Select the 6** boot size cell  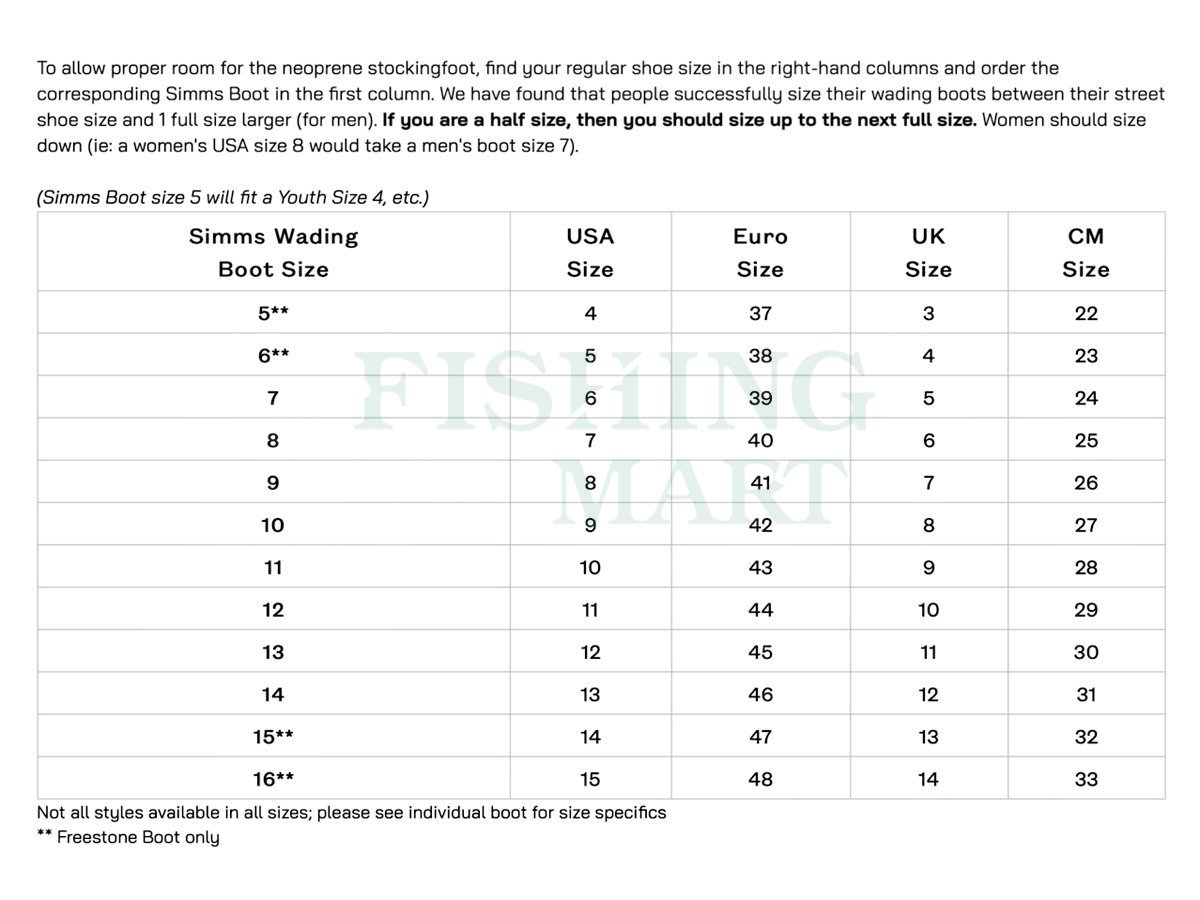(x=273, y=356)
